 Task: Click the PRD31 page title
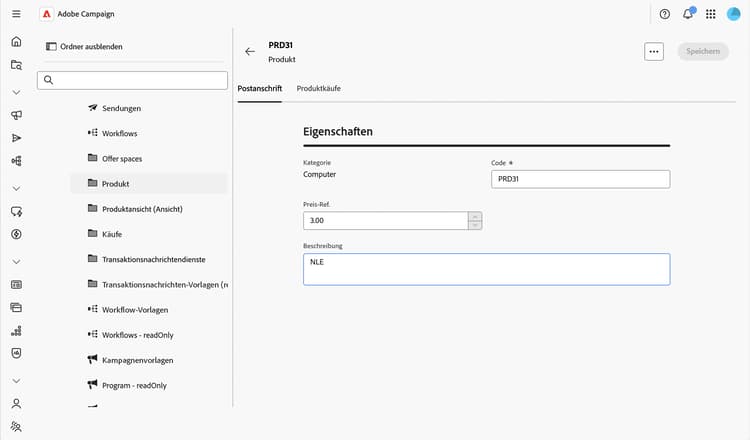point(280,45)
